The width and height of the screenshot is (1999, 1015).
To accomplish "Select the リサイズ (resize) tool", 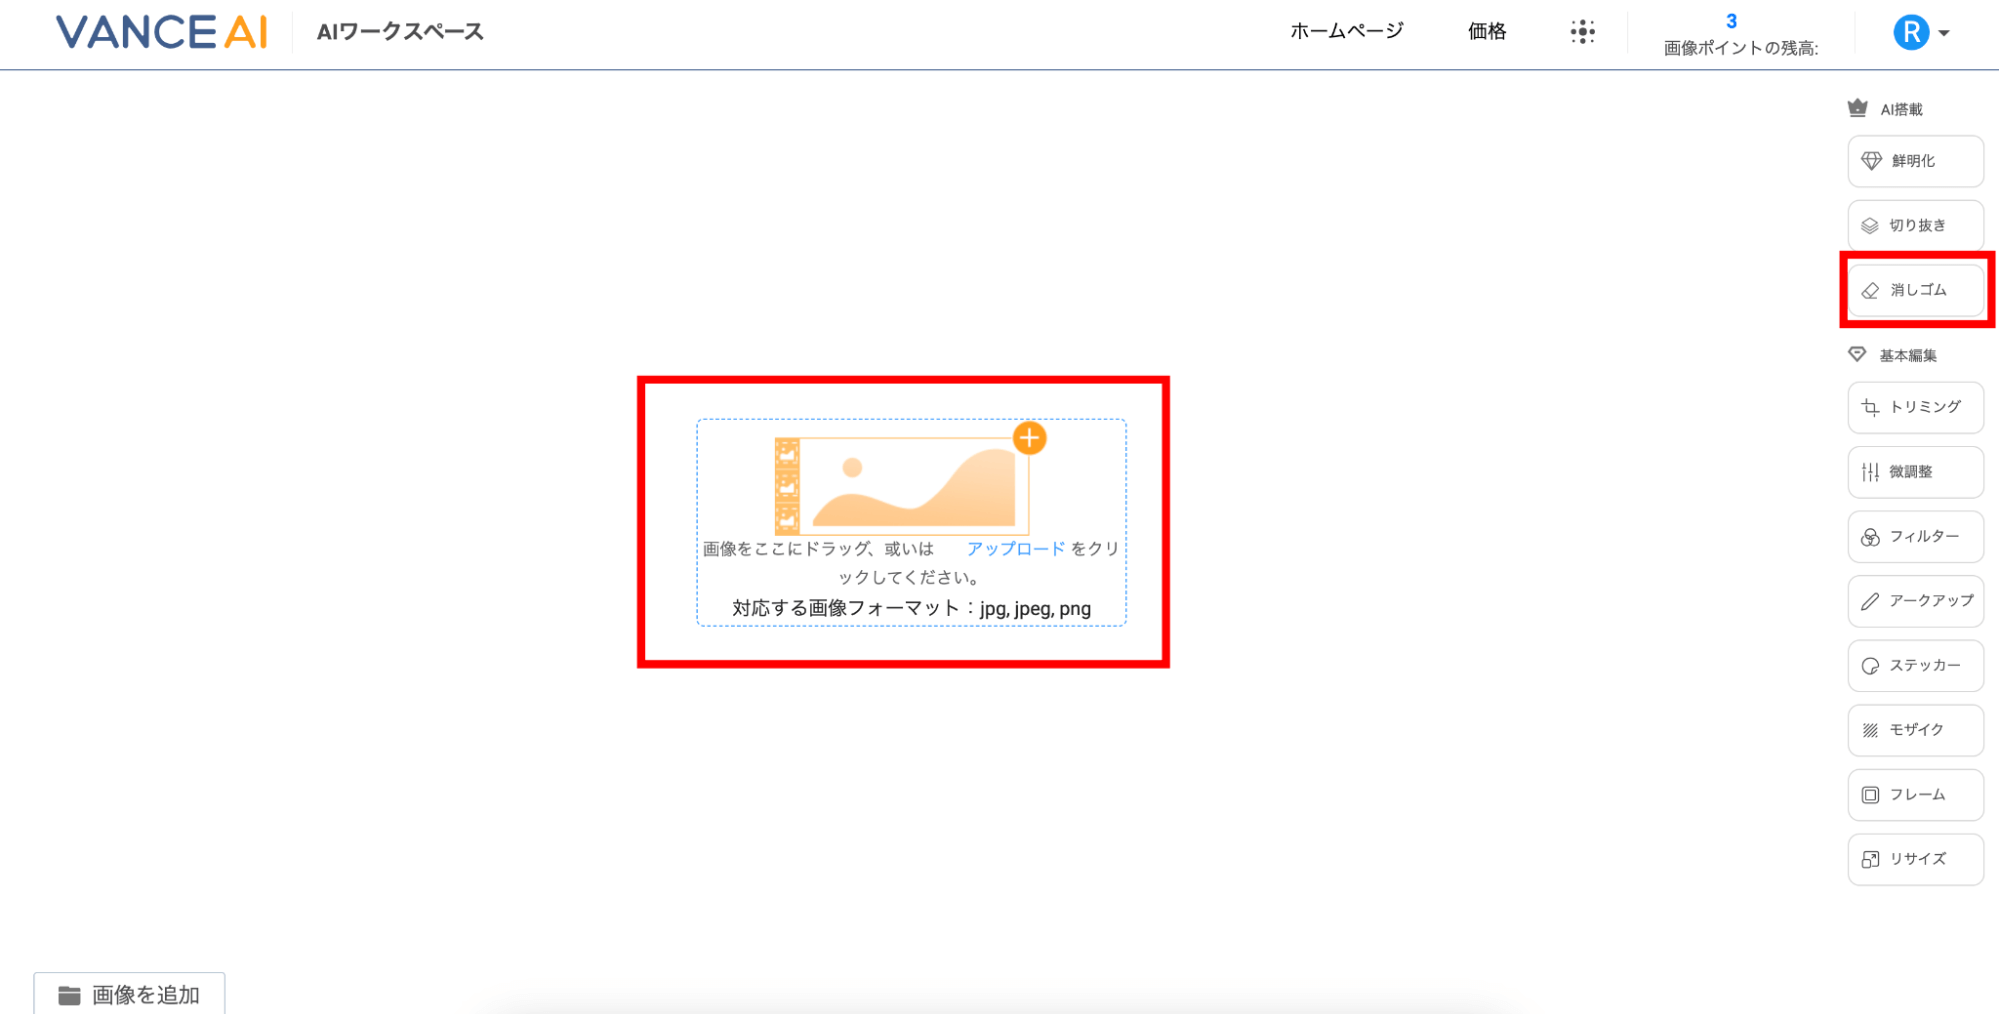I will [x=1913, y=859].
